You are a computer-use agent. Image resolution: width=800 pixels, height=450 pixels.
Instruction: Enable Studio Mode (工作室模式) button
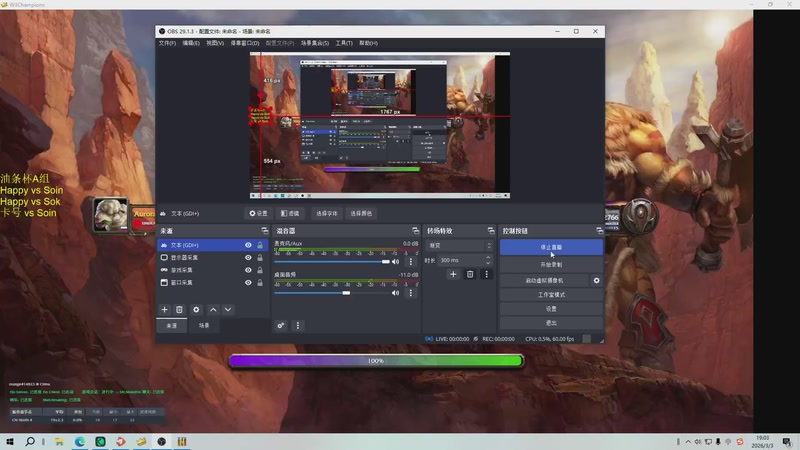(551, 295)
